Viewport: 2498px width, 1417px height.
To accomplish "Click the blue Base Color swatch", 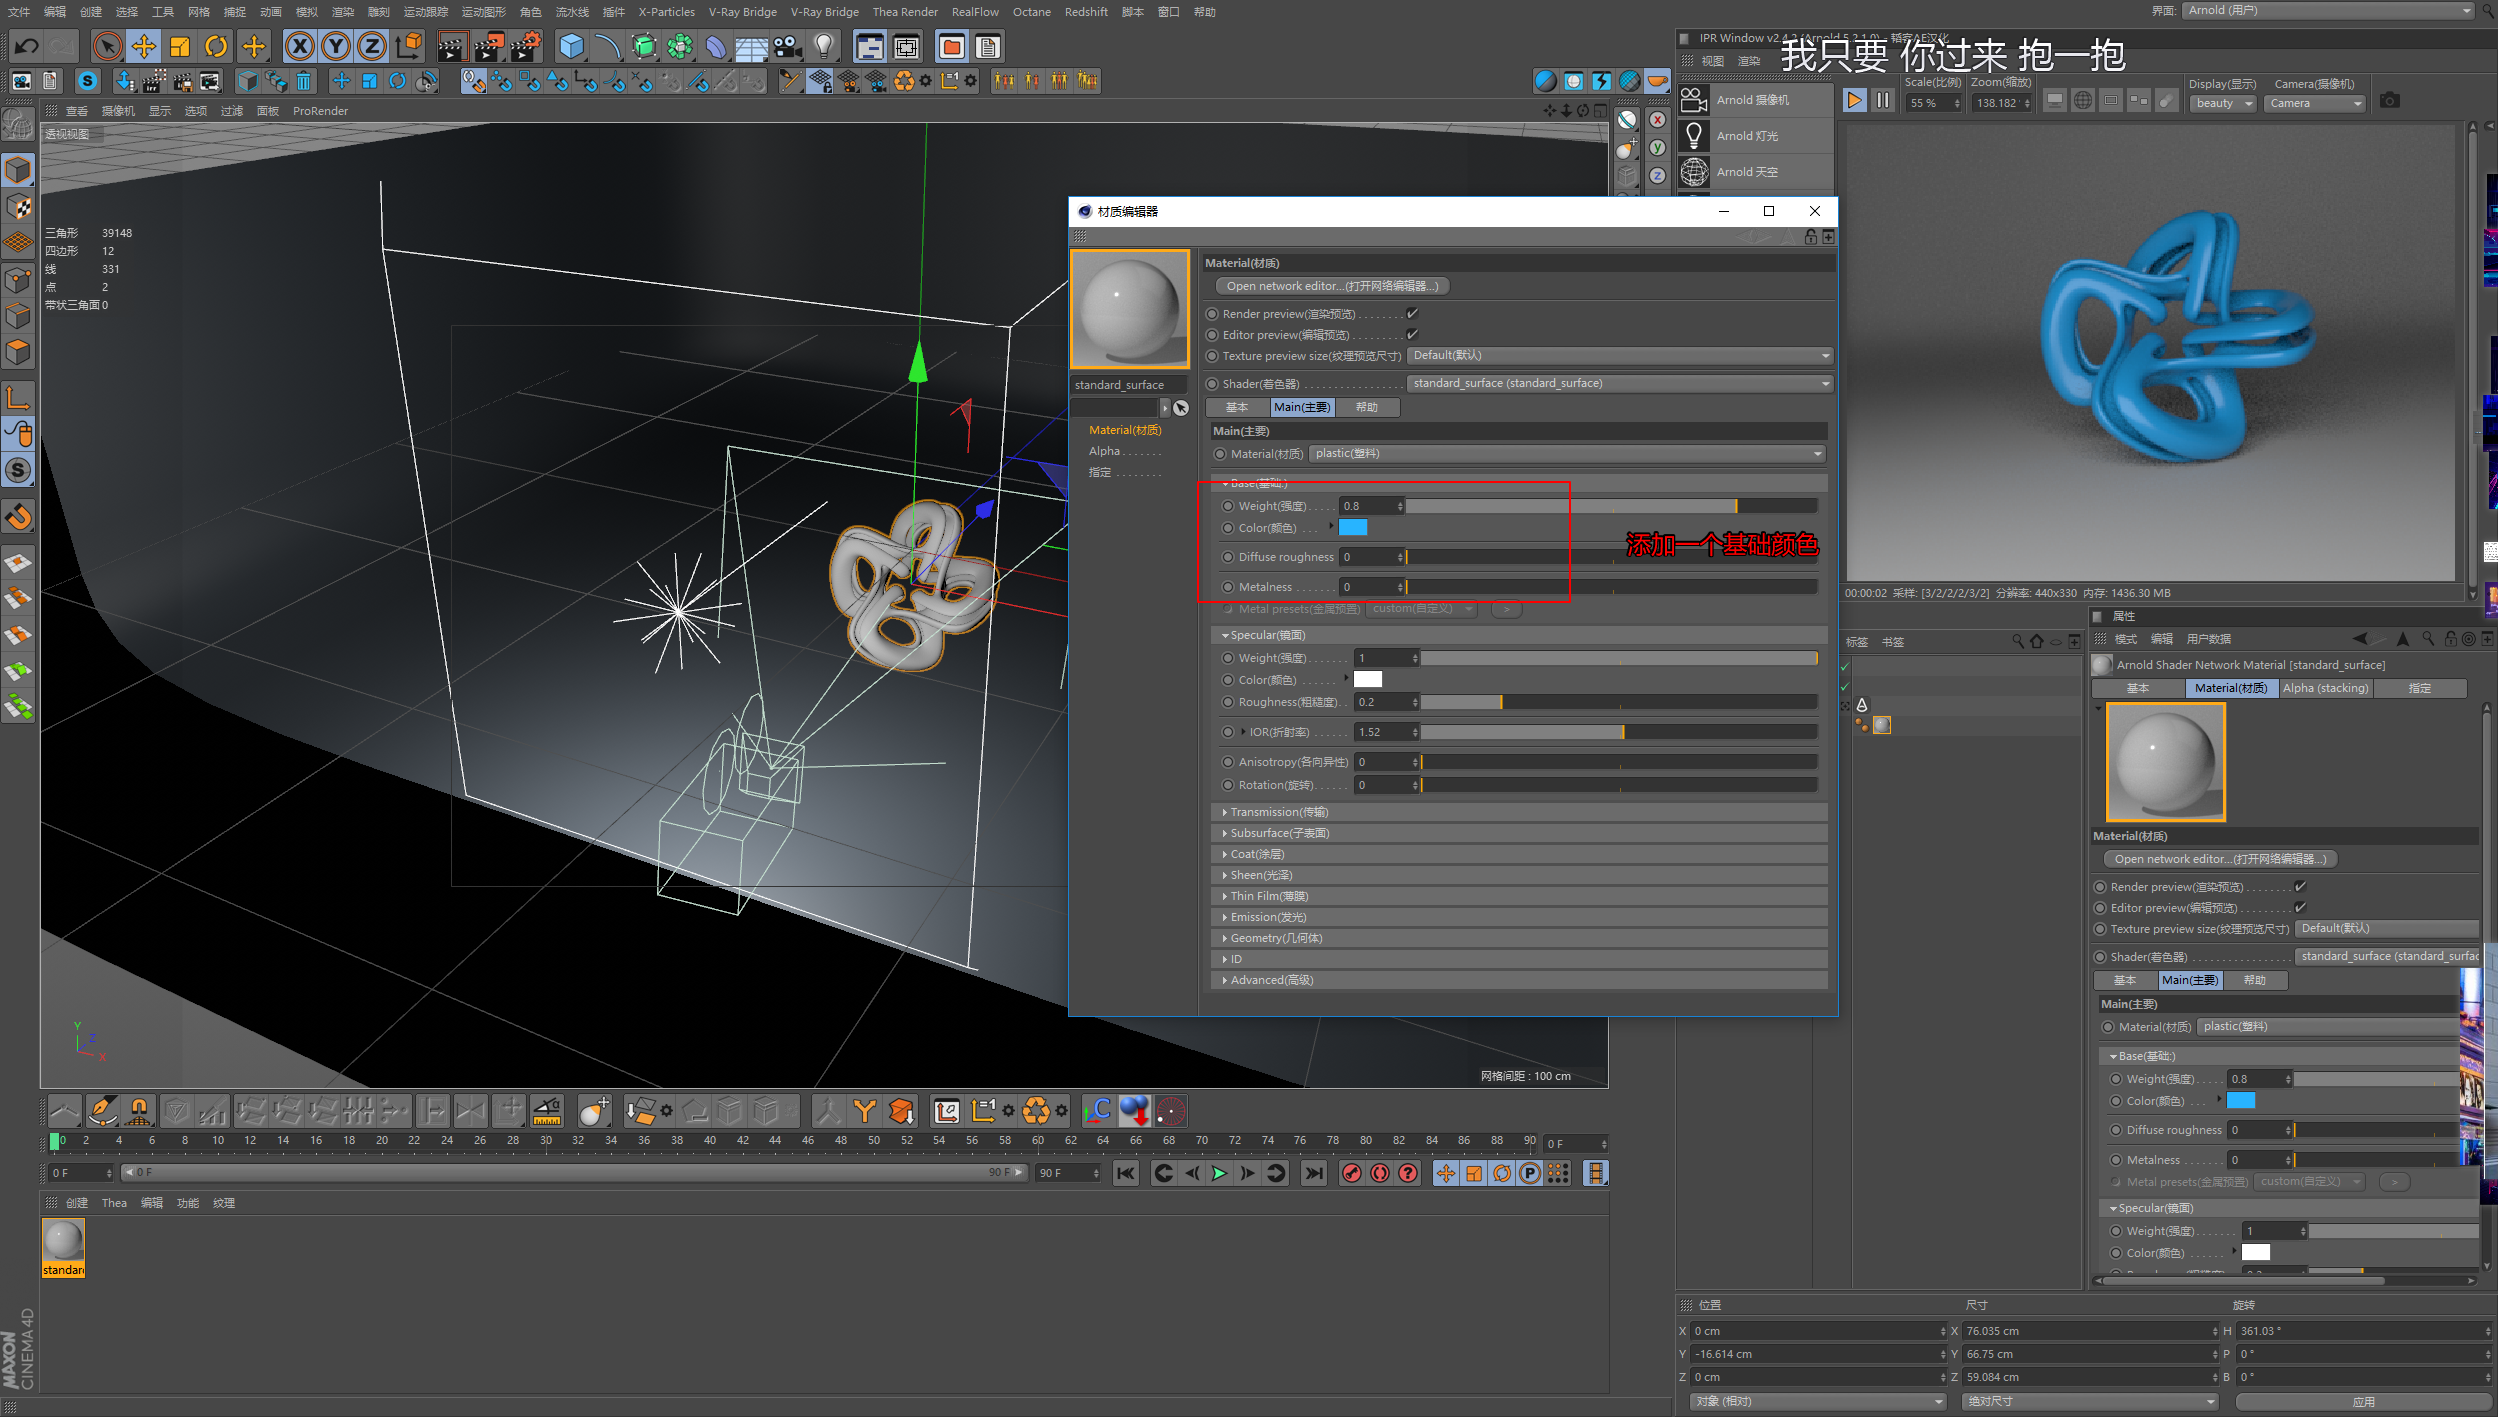I will click(1353, 528).
